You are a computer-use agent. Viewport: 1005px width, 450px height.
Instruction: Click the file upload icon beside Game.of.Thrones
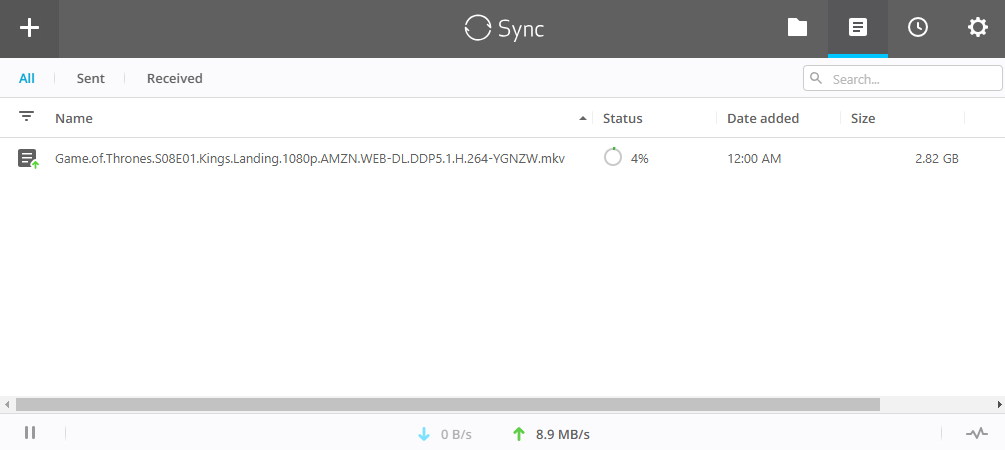28,158
